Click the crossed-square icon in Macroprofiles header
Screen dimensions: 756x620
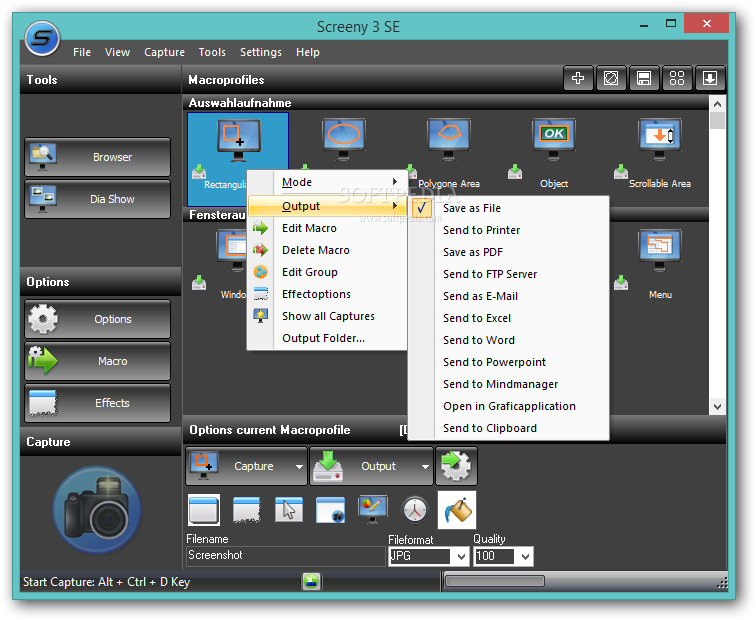611,78
